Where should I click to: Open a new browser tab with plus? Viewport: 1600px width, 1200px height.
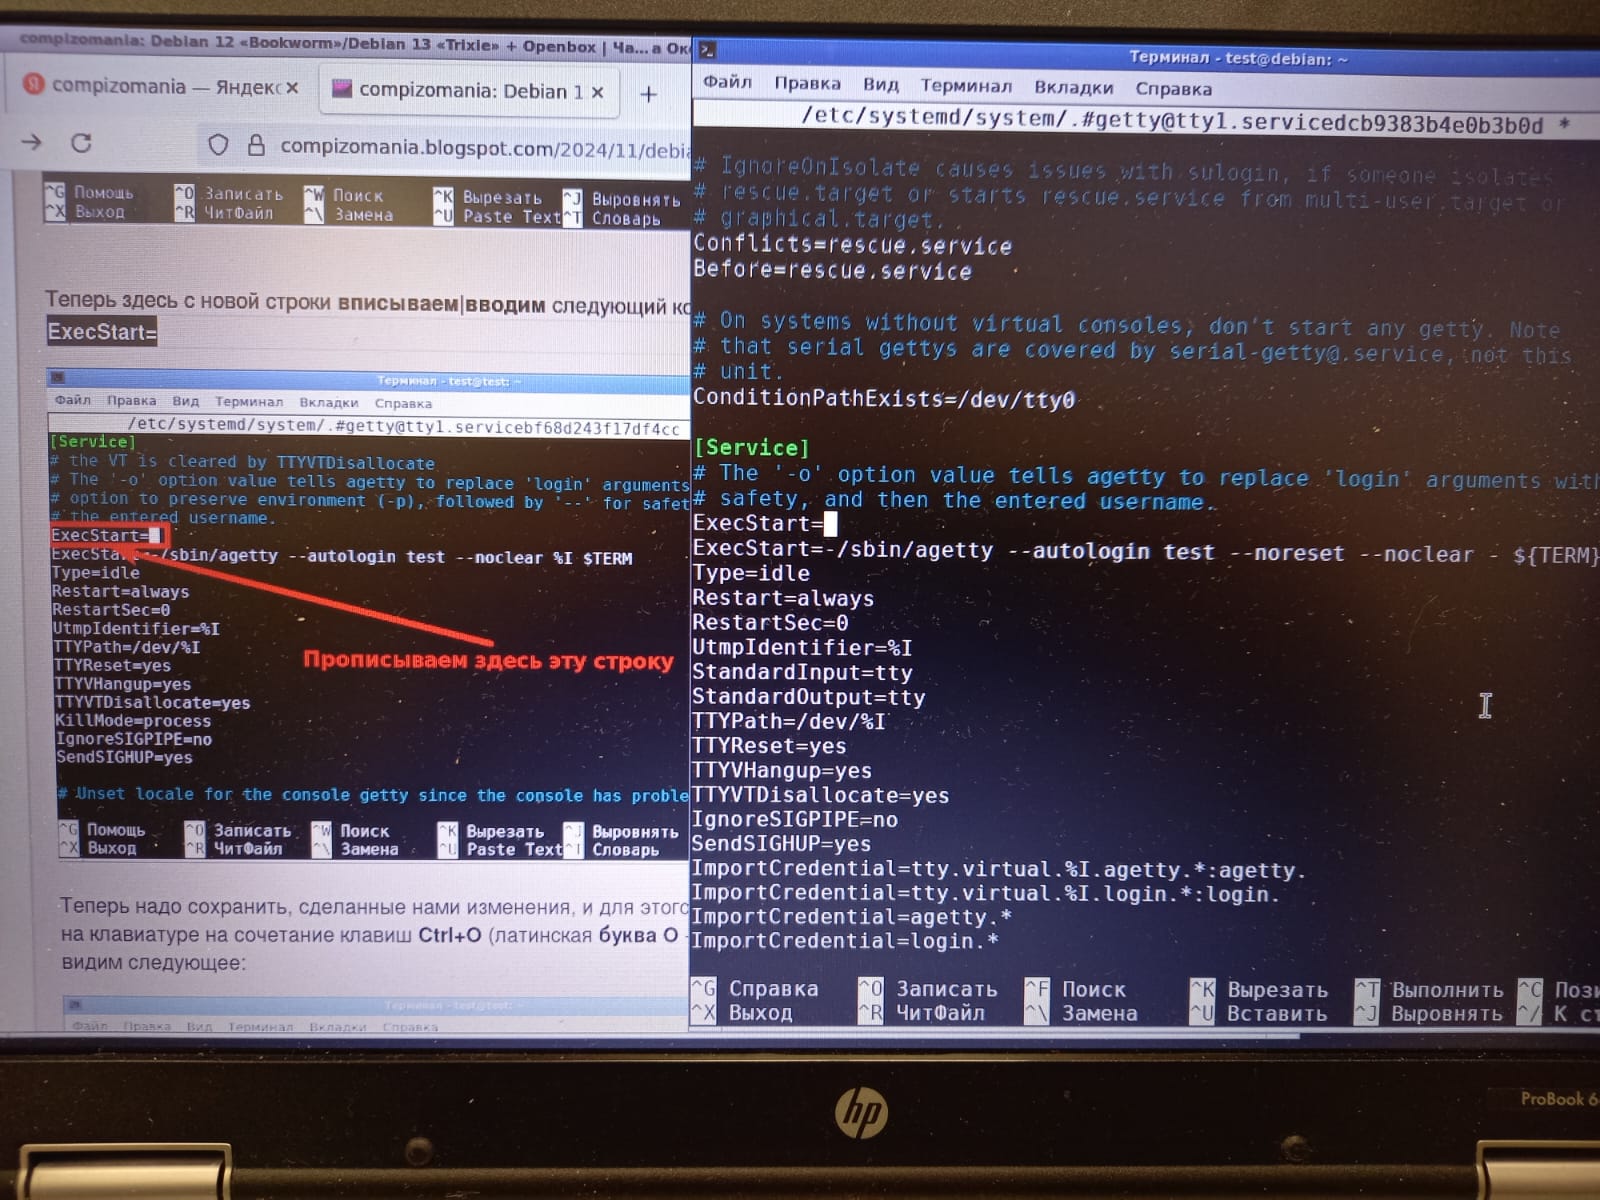pyautogui.click(x=648, y=94)
